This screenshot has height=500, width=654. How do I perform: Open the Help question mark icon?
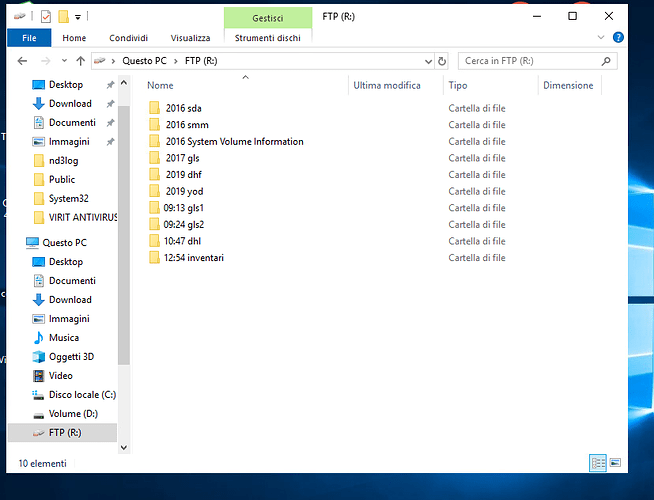618,38
